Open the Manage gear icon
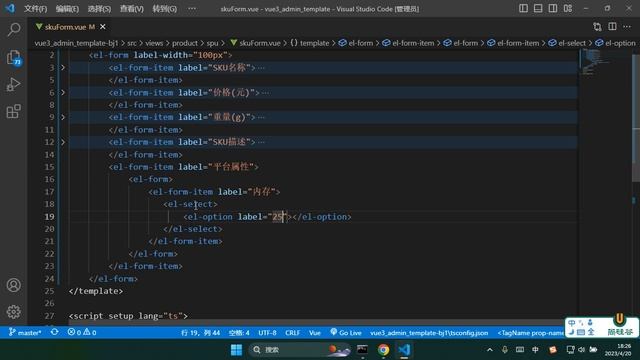The image size is (640, 360). (14, 312)
